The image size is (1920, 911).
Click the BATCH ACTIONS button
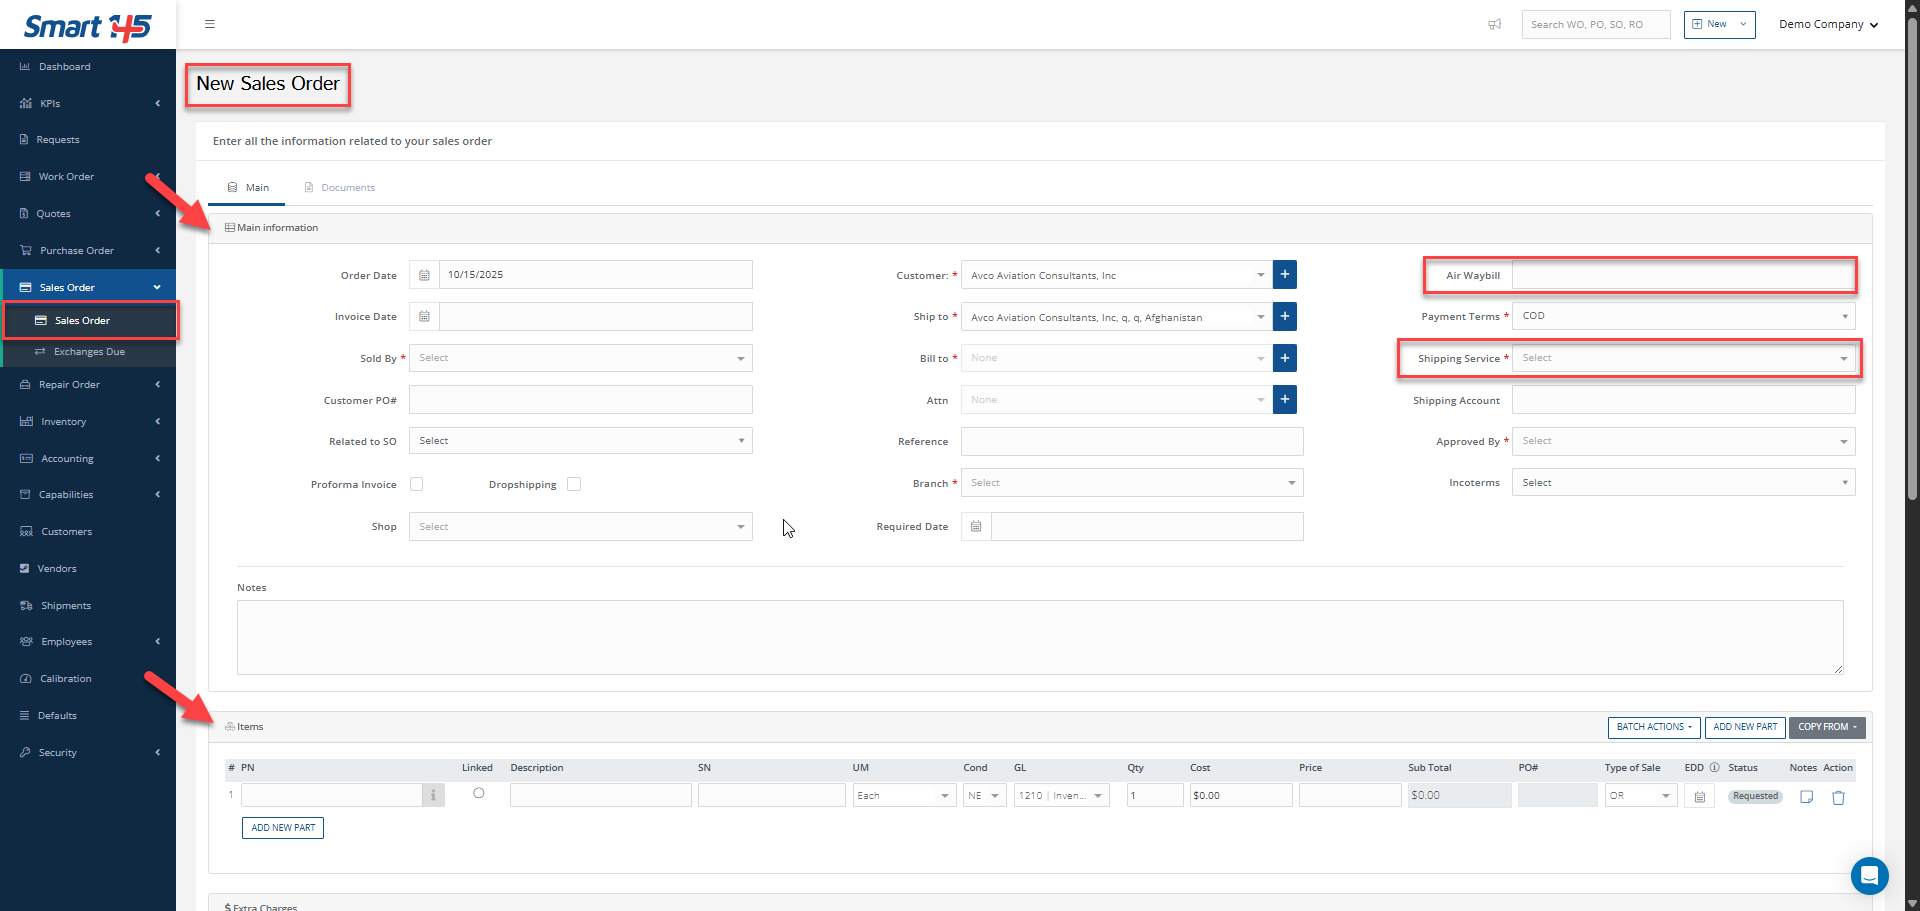point(1653,727)
